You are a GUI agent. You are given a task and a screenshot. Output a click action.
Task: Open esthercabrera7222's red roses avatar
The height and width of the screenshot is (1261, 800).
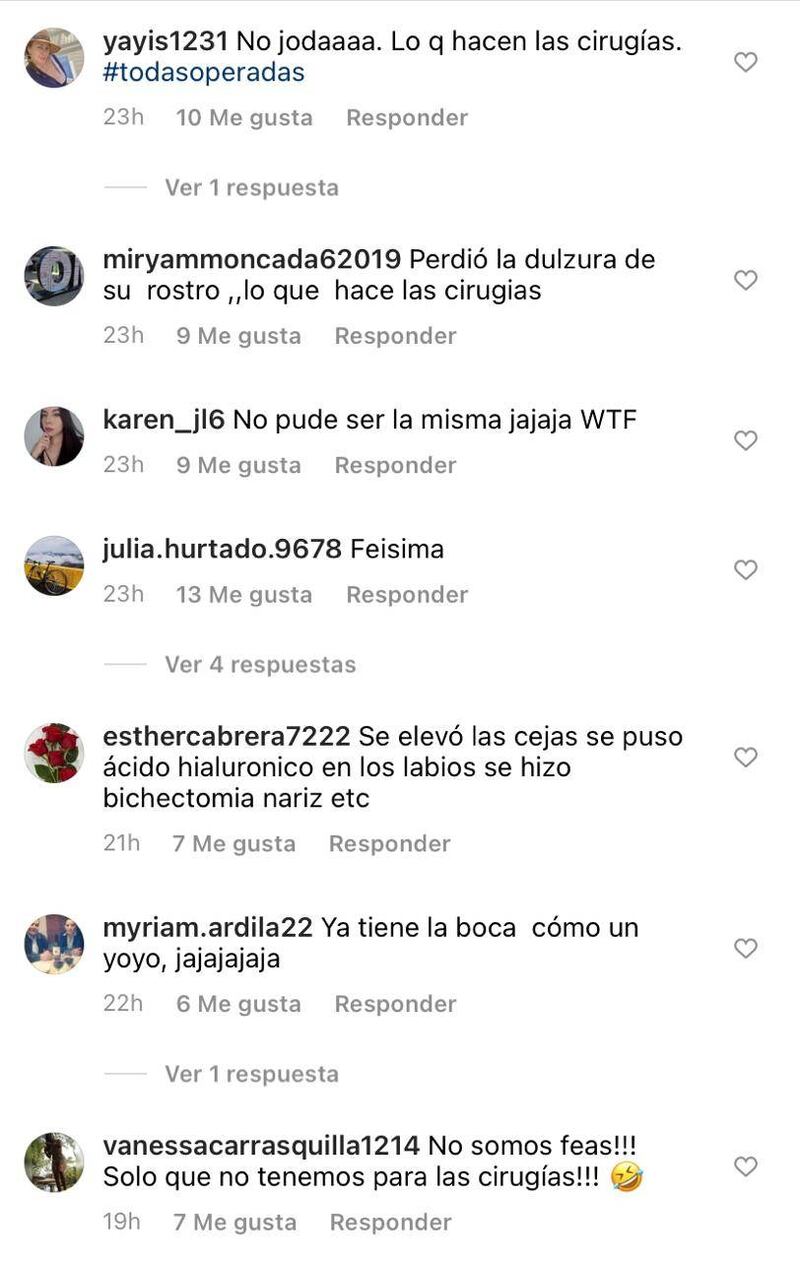[x=54, y=753]
